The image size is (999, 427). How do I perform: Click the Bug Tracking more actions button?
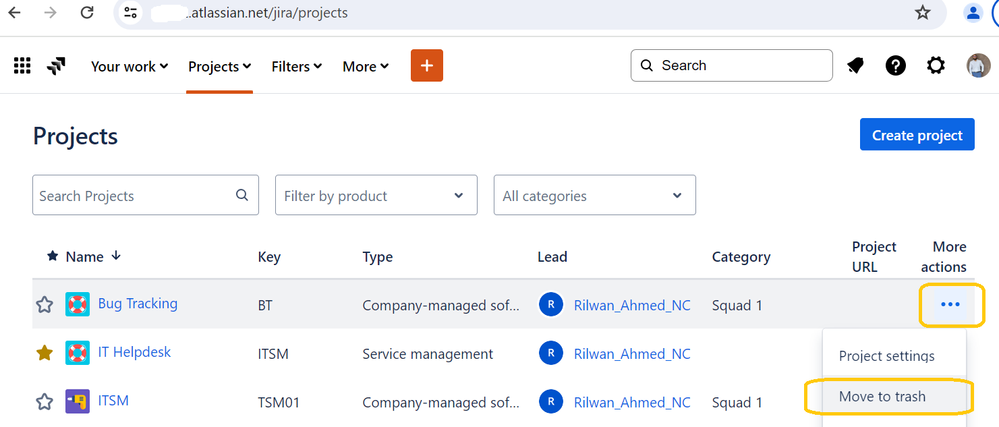(x=950, y=304)
